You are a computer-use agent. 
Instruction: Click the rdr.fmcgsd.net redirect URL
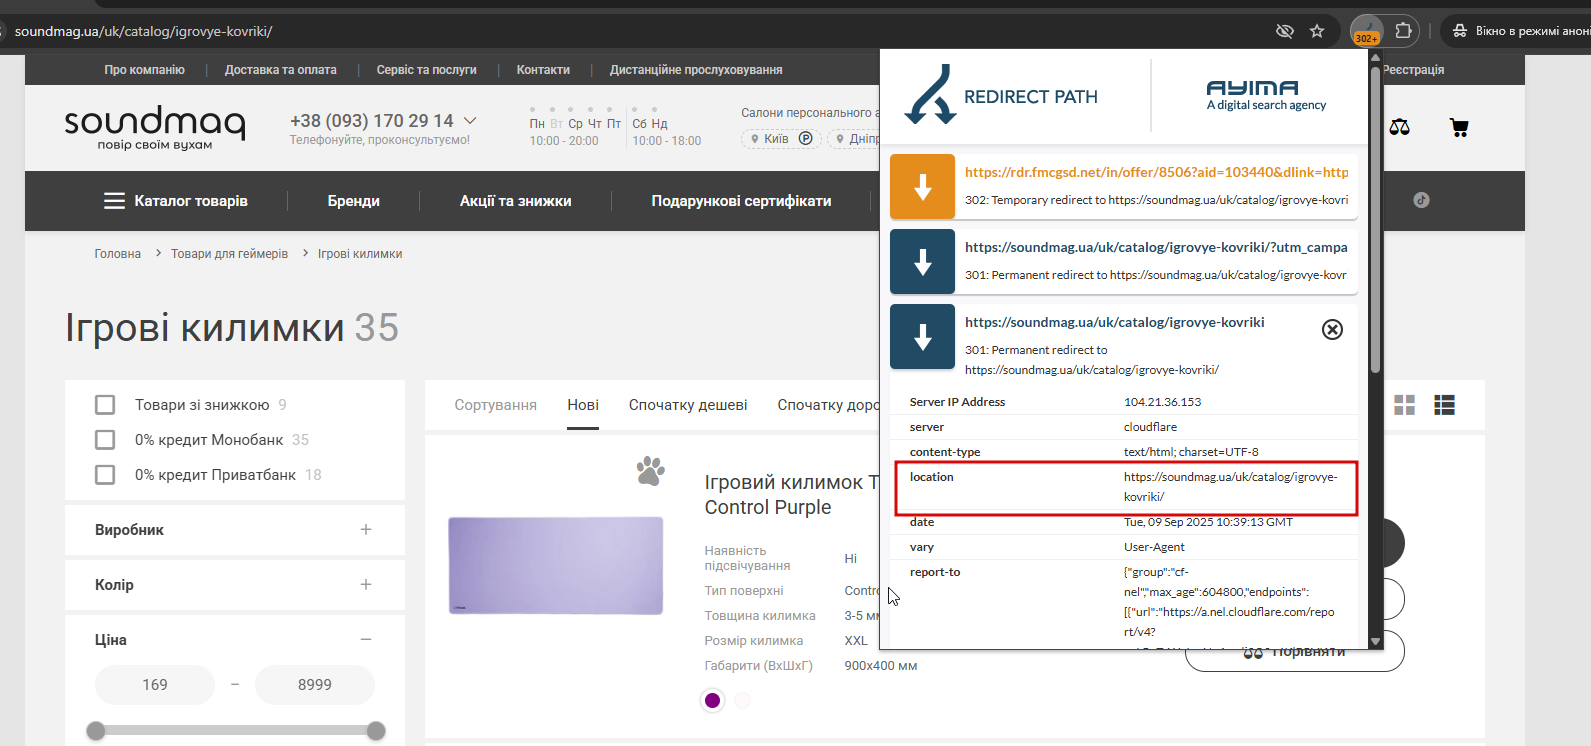click(x=1156, y=172)
